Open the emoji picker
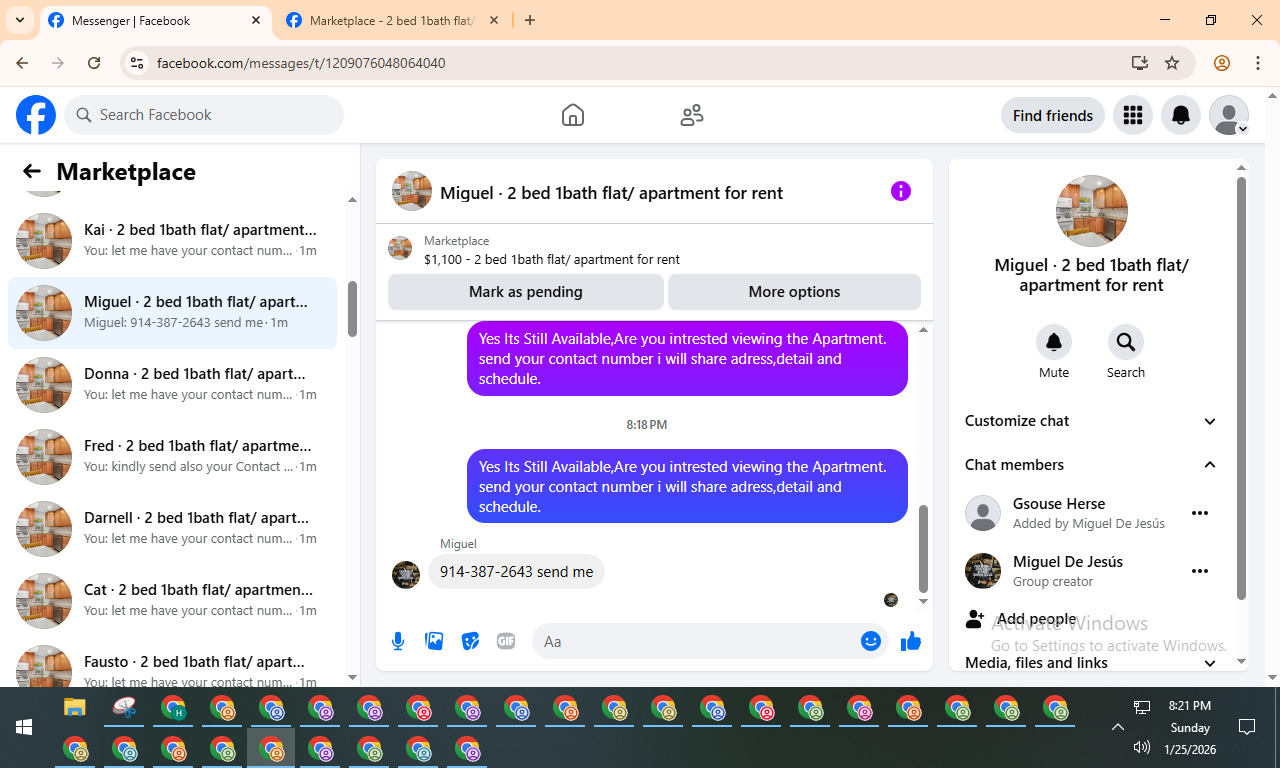The height and width of the screenshot is (768, 1280). coord(871,641)
